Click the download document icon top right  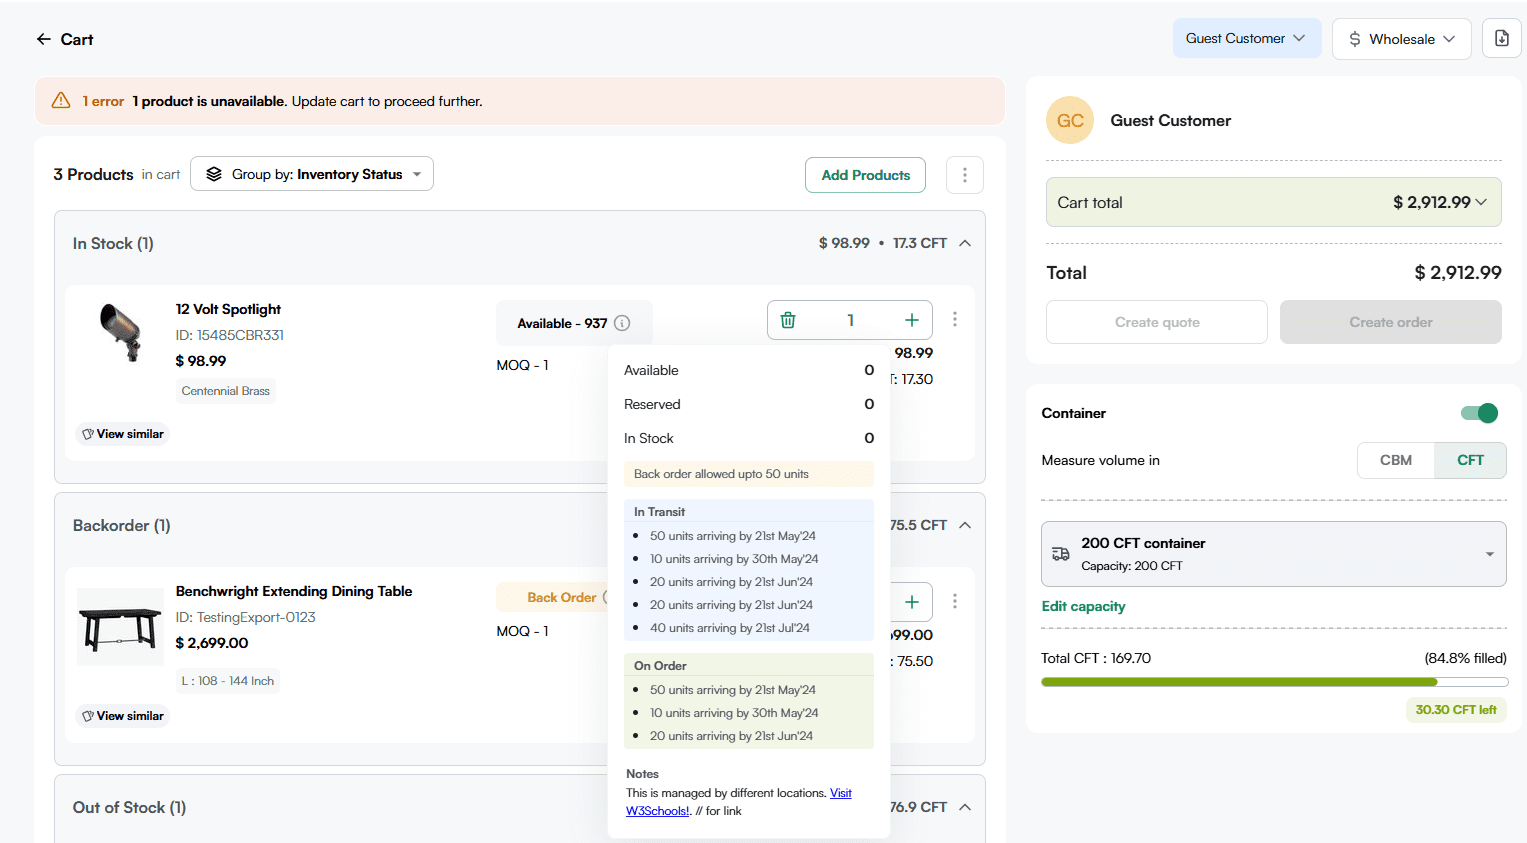click(1501, 38)
